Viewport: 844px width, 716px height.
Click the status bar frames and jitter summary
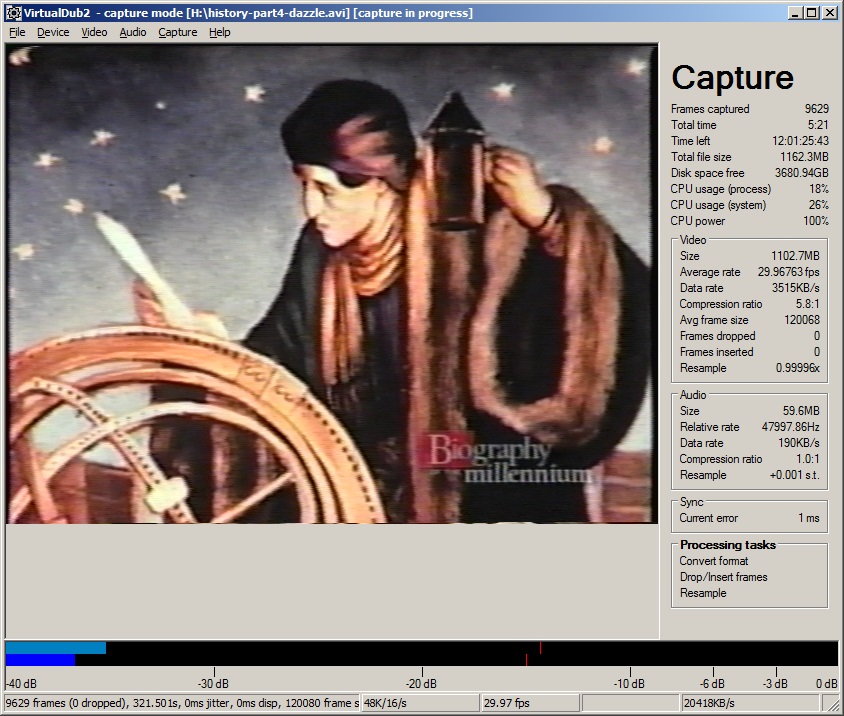(x=182, y=703)
